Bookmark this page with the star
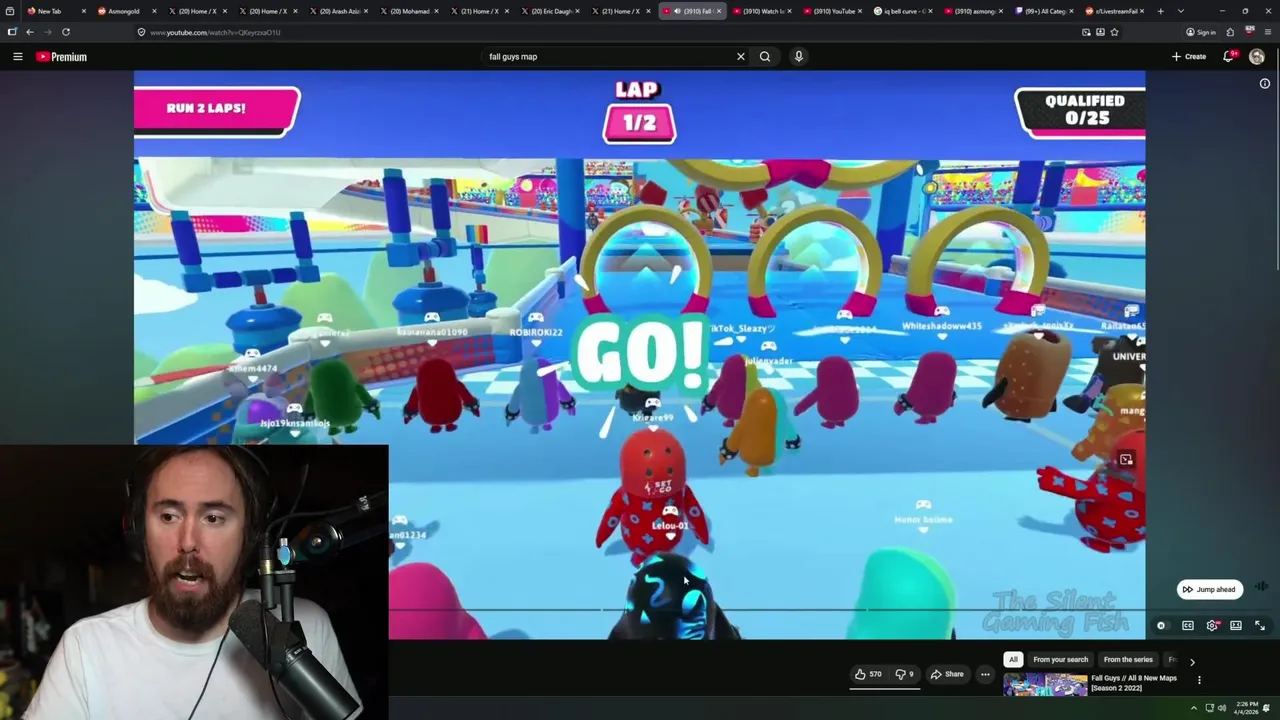The image size is (1280, 720). (1114, 32)
